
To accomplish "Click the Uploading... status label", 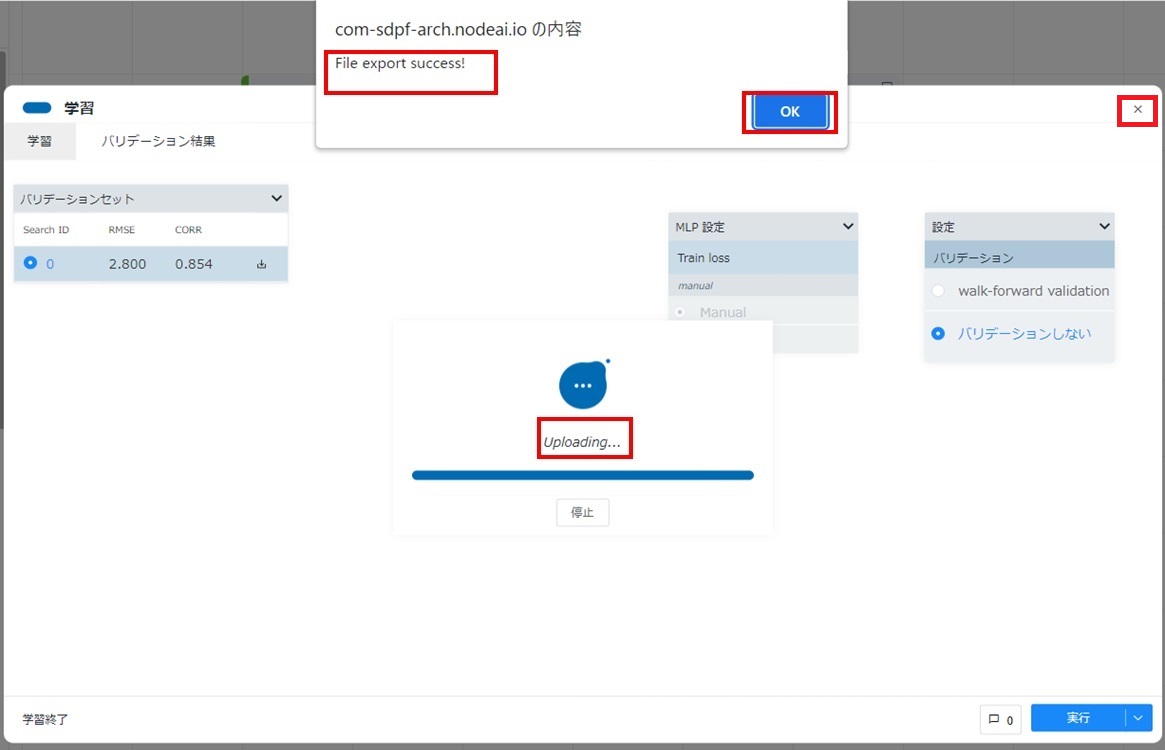I will click(x=582, y=442).
